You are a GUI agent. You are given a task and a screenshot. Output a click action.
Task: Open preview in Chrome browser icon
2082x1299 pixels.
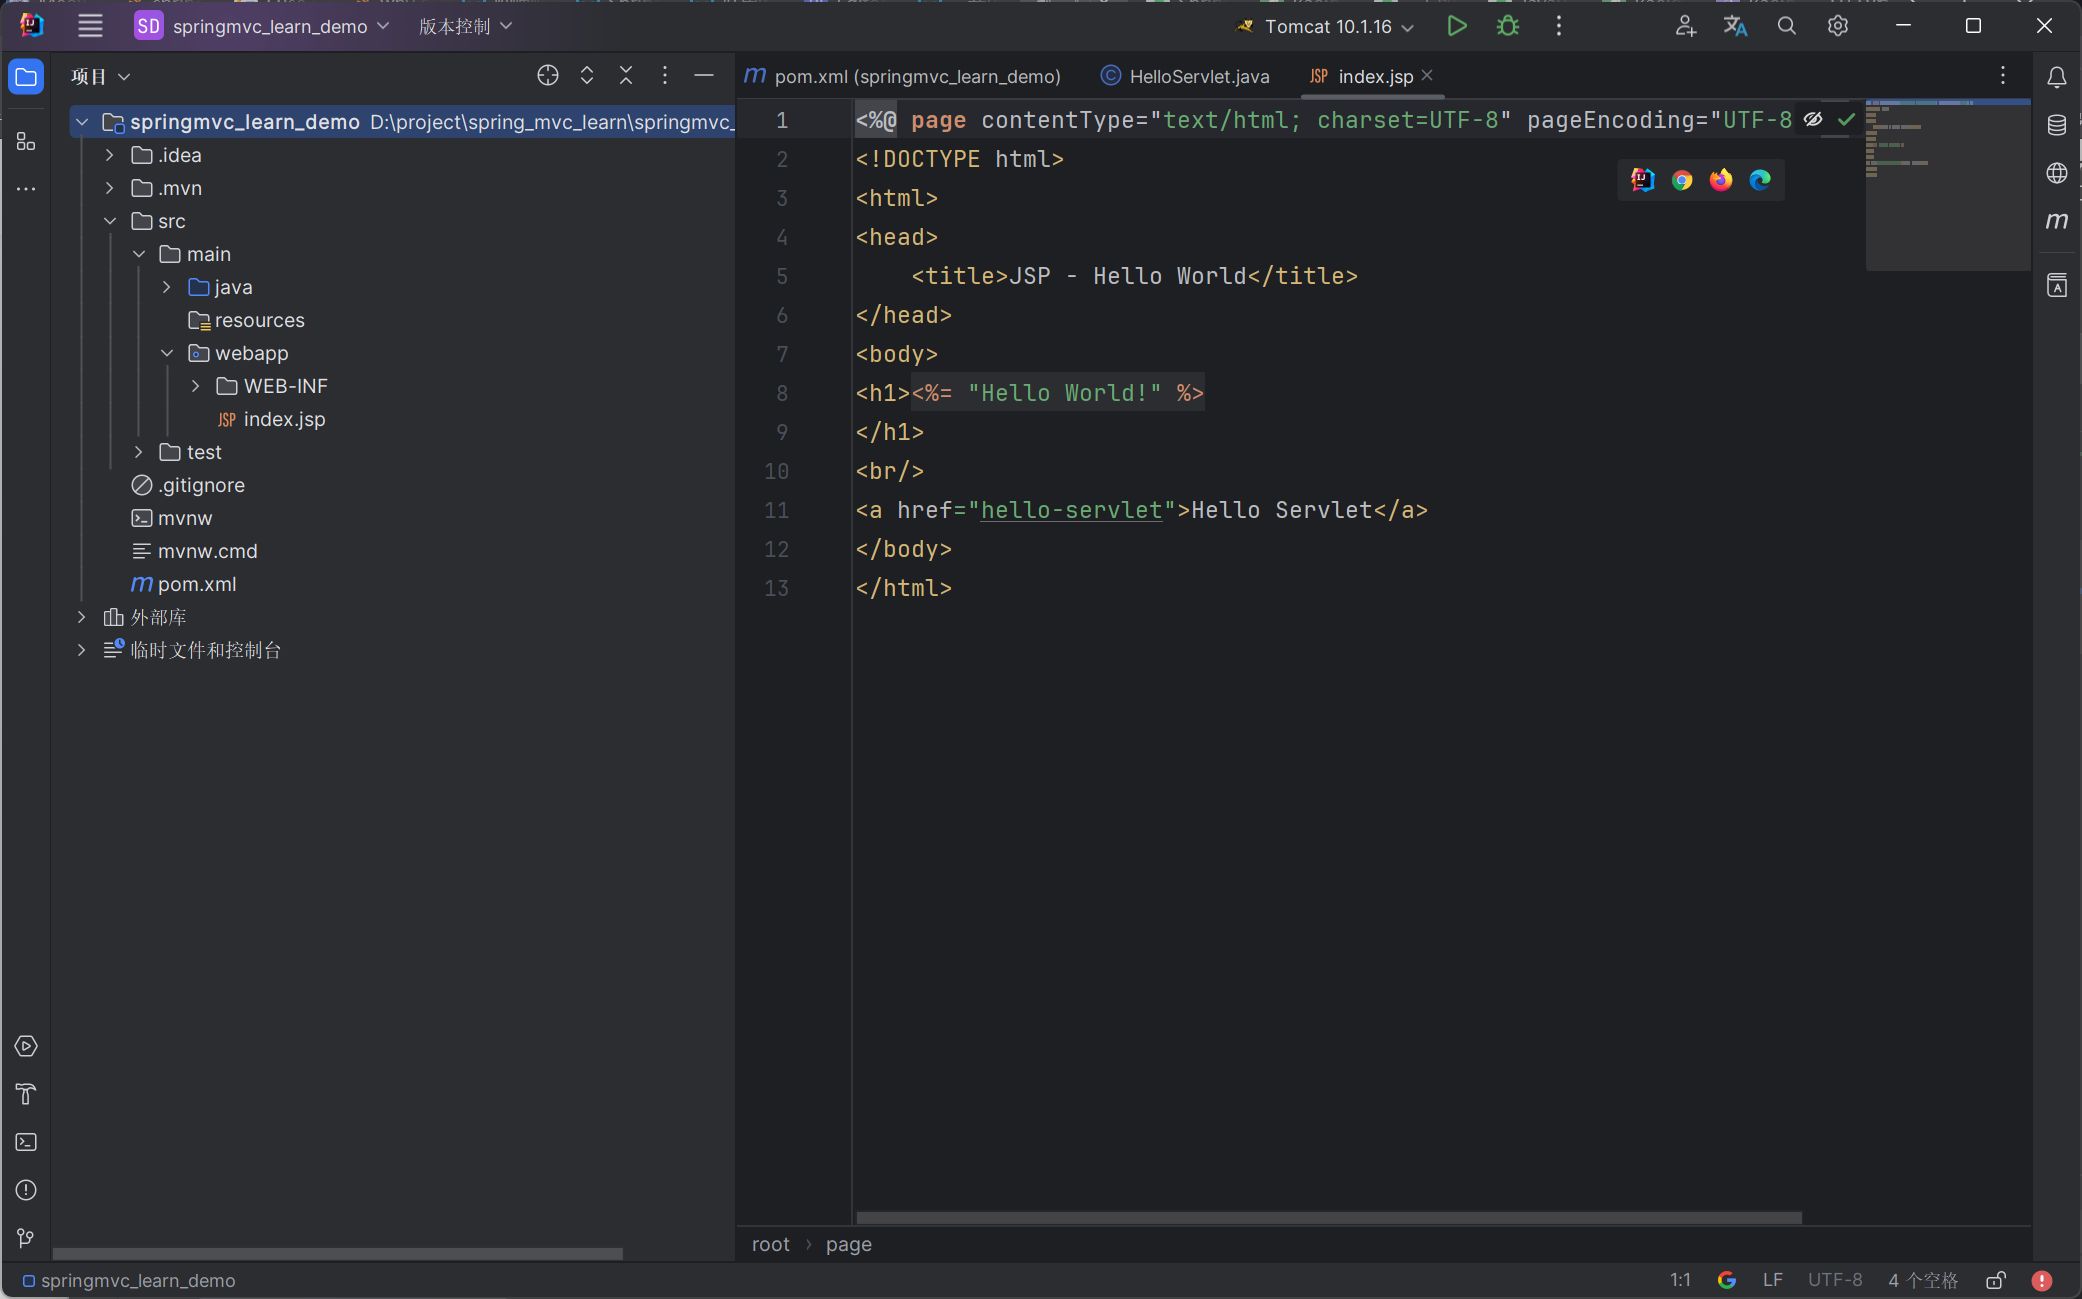(x=1682, y=180)
